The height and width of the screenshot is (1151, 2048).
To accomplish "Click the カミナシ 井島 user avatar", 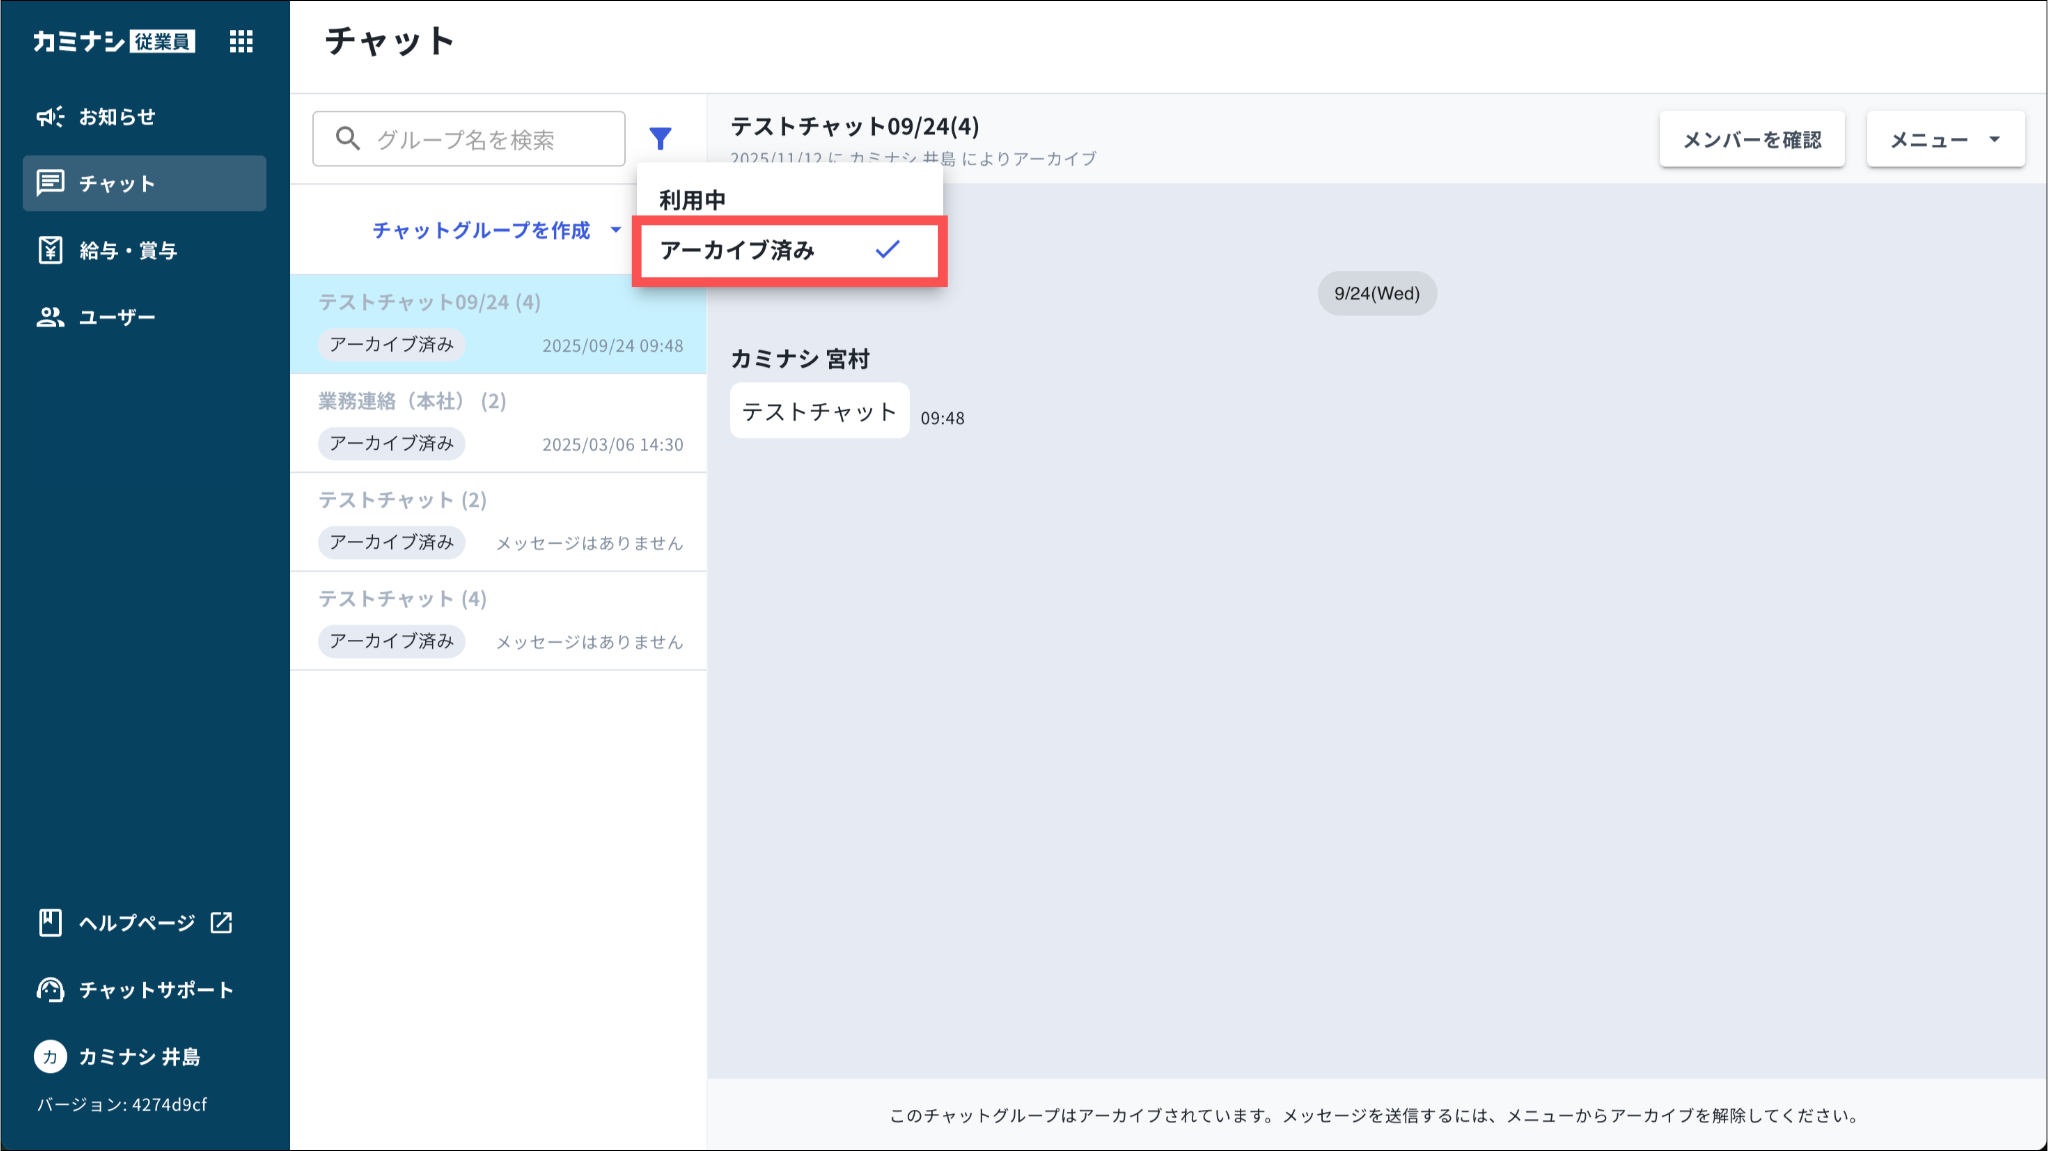I will (x=50, y=1057).
